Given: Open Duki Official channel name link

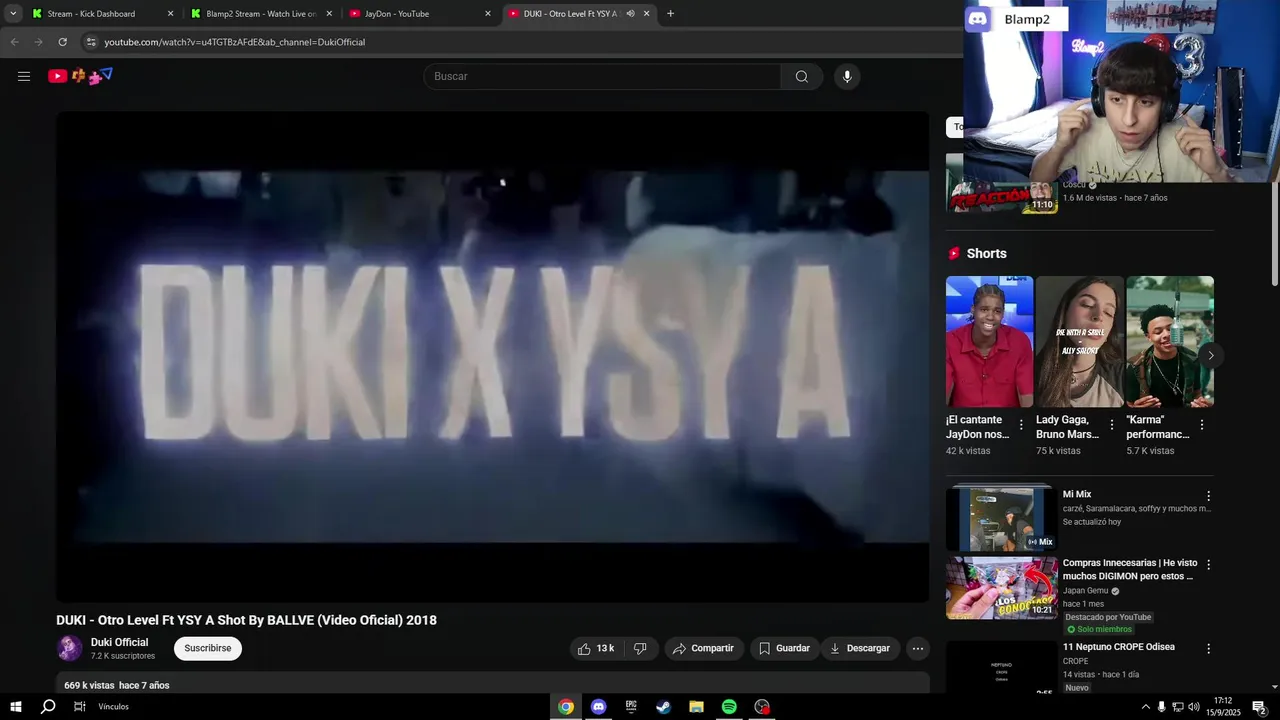Looking at the screenshot, I should pyautogui.click(x=119, y=642).
